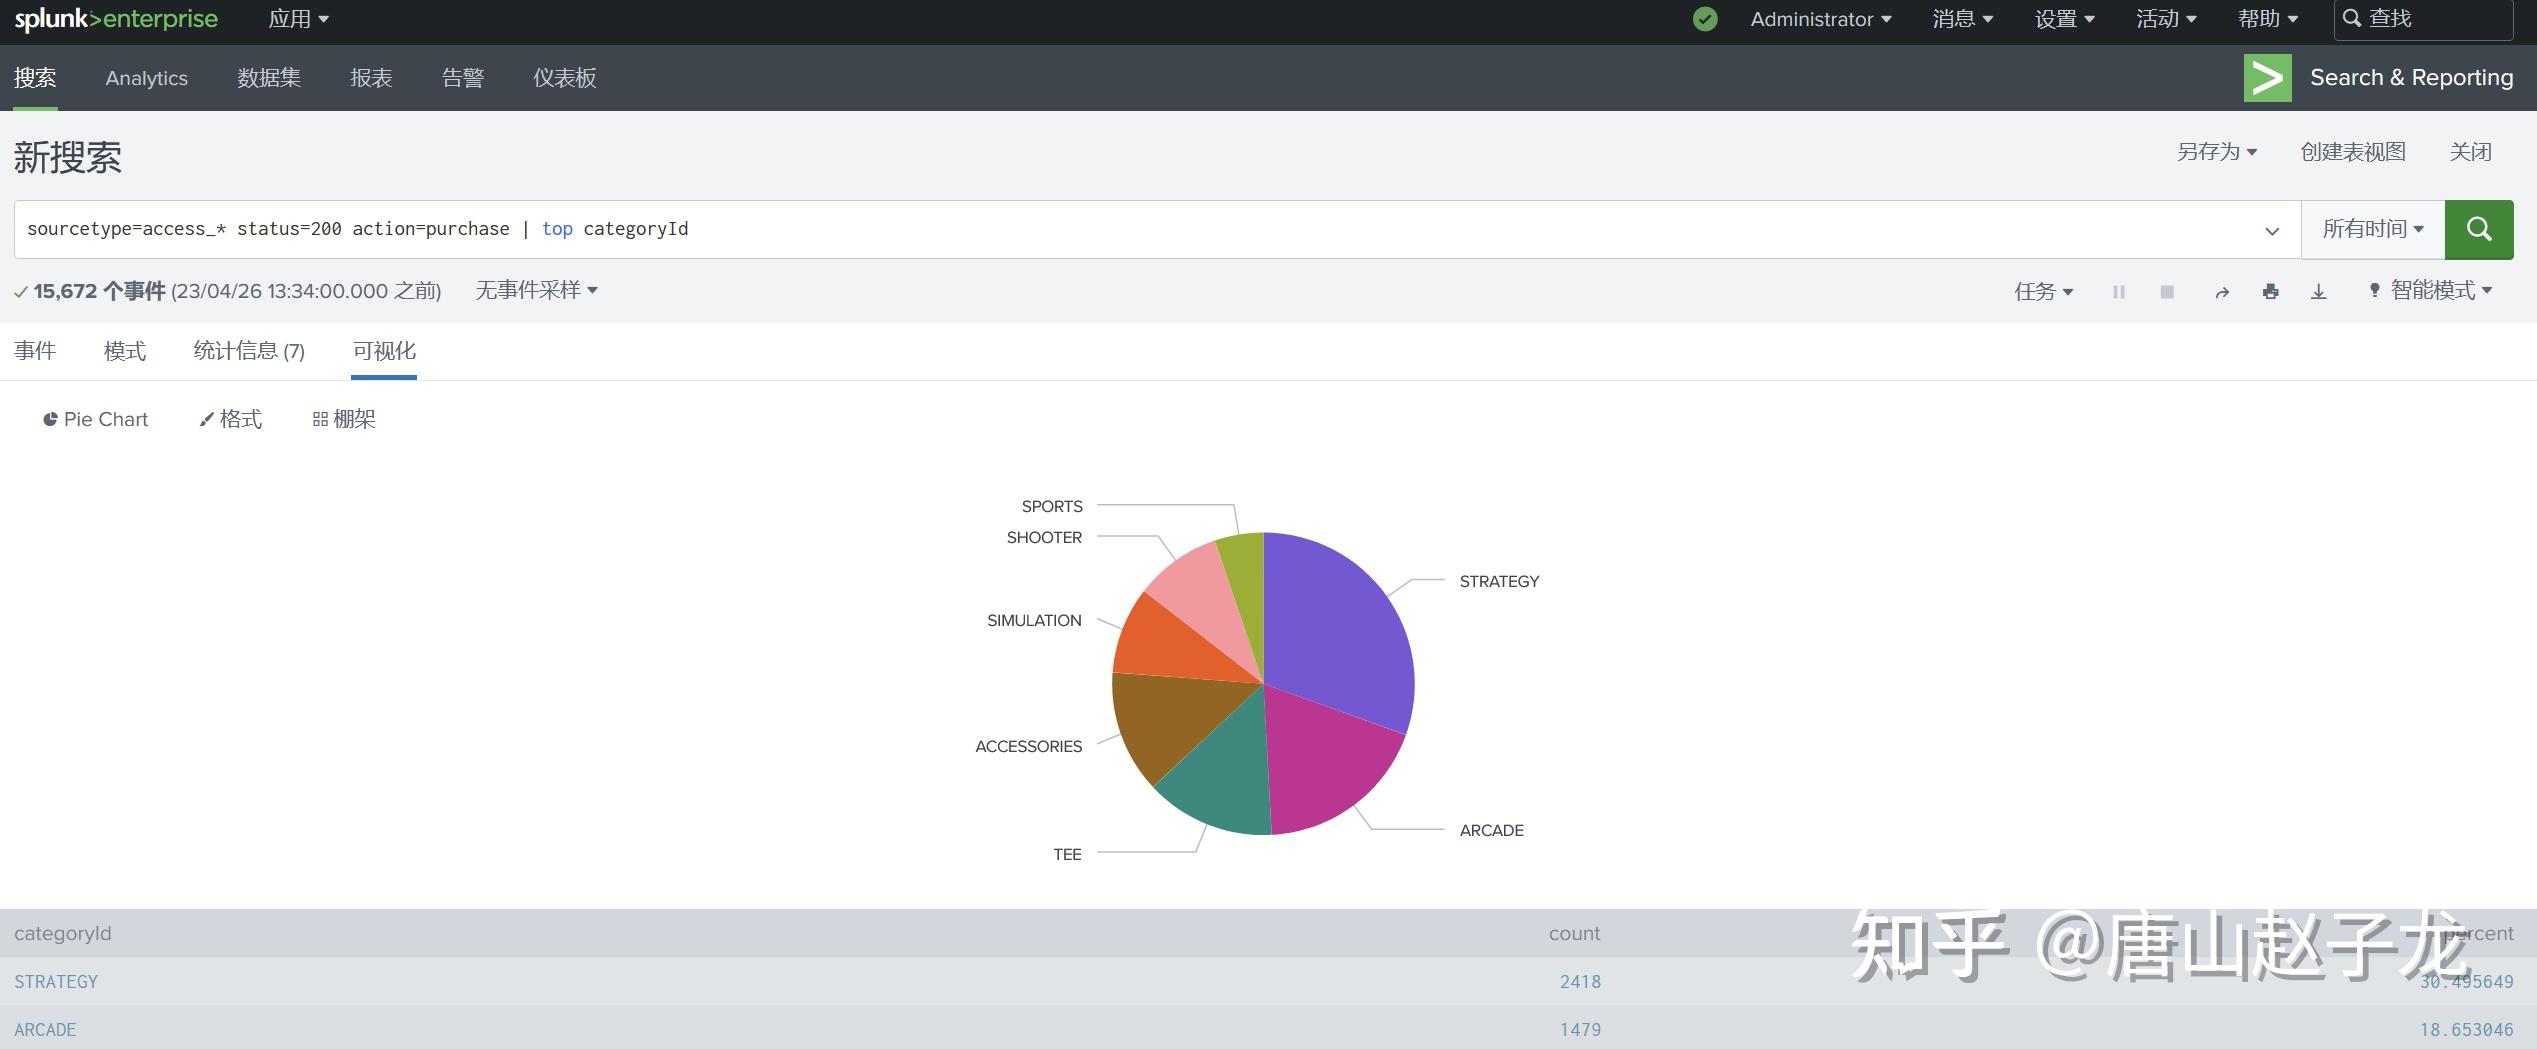
Task: Click the SIMULATION chart label
Action: point(1034,621)
